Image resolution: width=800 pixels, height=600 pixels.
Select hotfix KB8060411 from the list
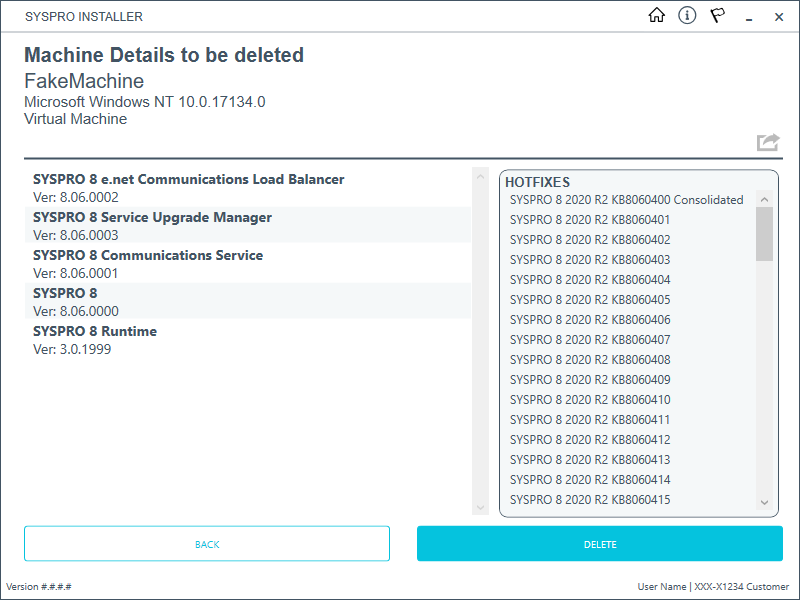pos(590,420)
